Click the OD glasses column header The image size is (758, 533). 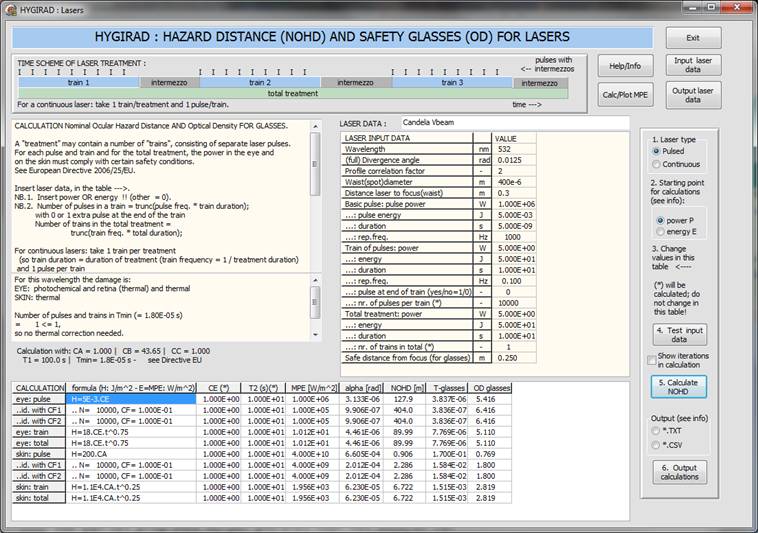[x=490, y=388]
